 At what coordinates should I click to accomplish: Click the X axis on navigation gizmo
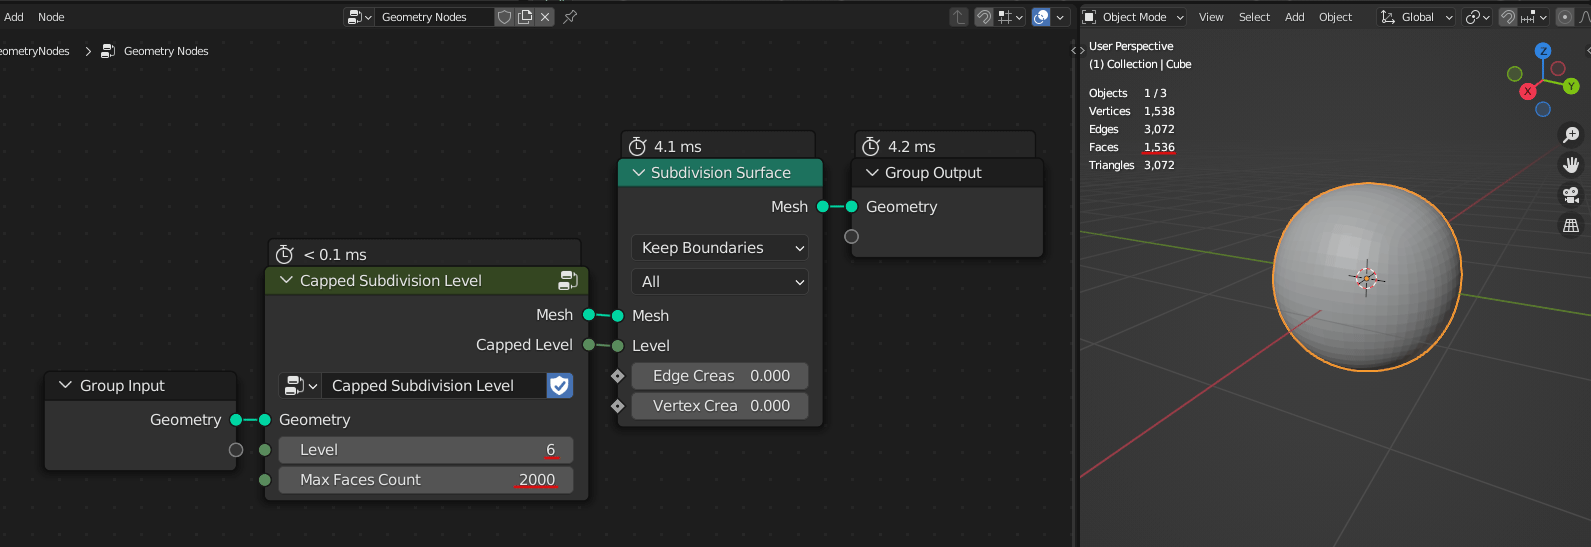[1527, 91]
